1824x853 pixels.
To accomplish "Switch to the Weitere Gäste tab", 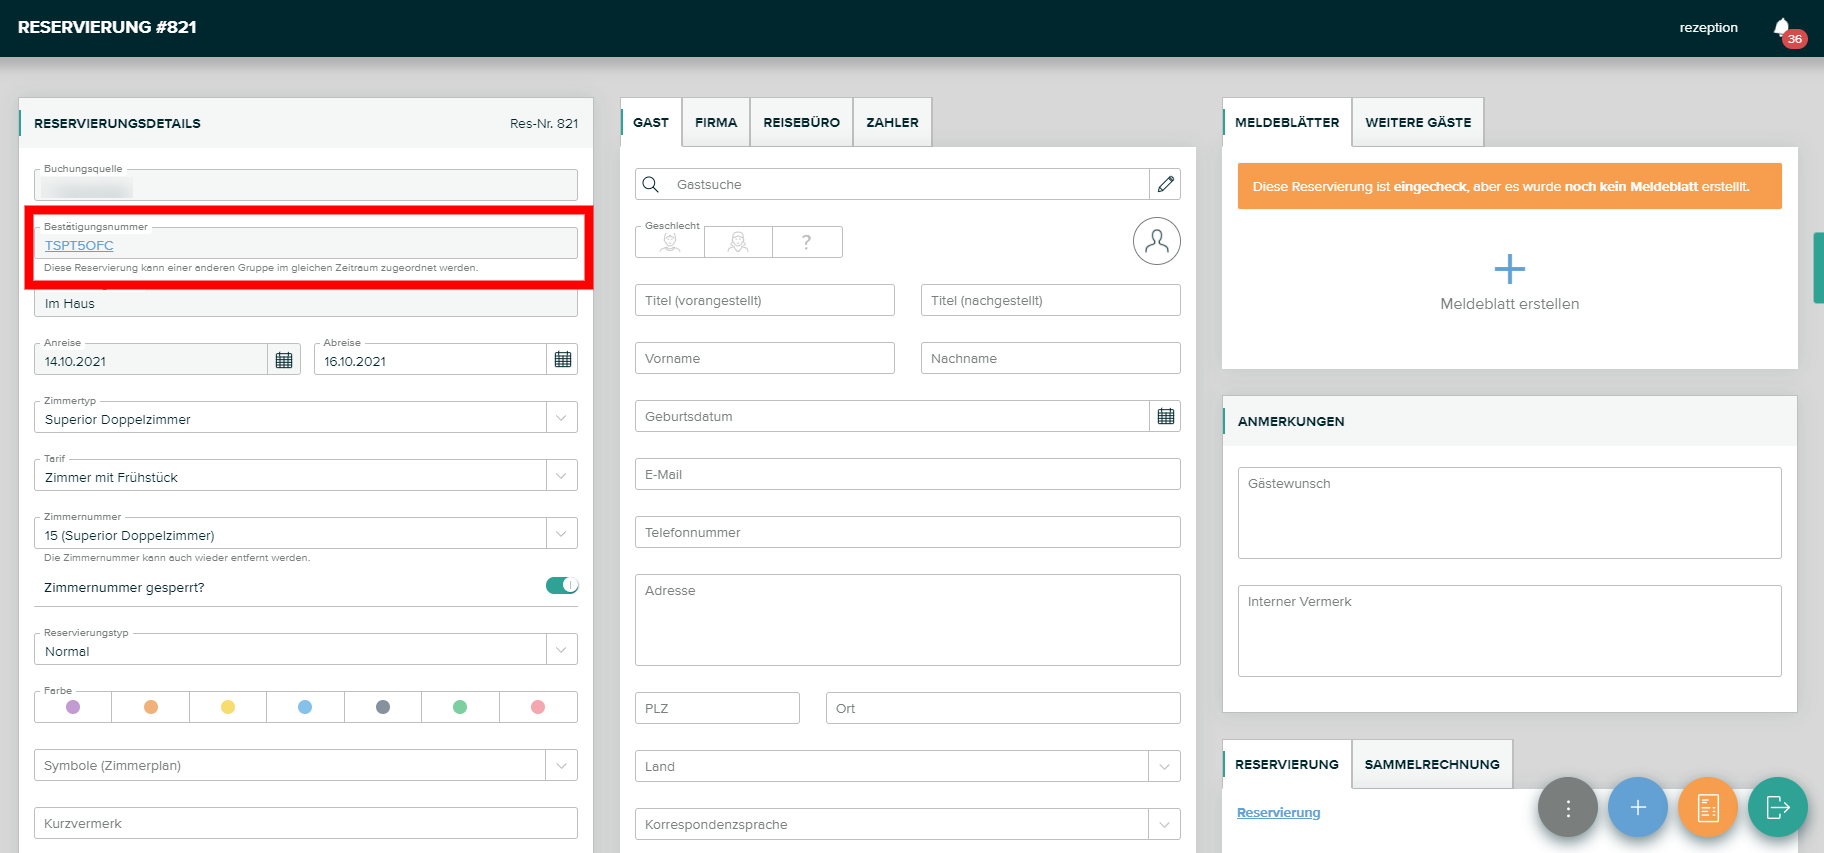I will coord(1417,122).
